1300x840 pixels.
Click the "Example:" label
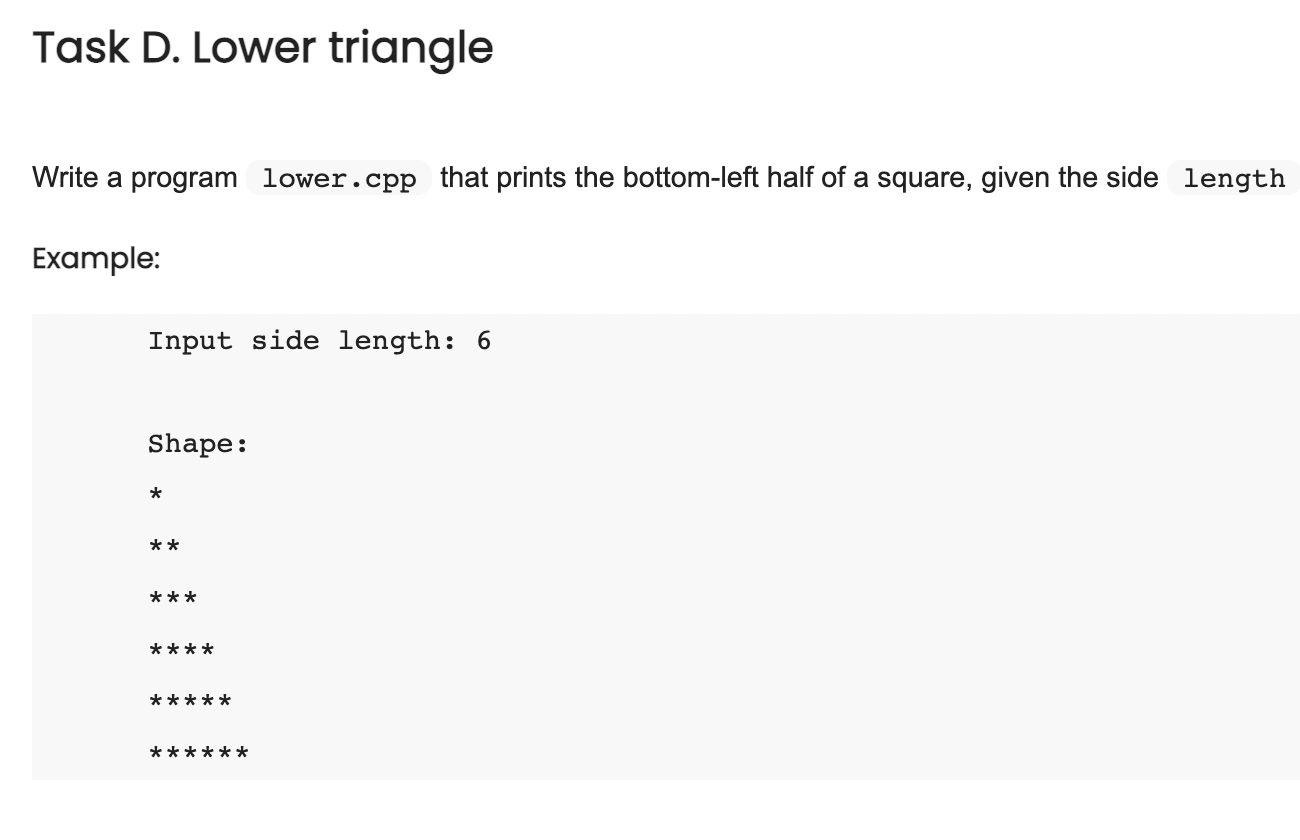96,259
